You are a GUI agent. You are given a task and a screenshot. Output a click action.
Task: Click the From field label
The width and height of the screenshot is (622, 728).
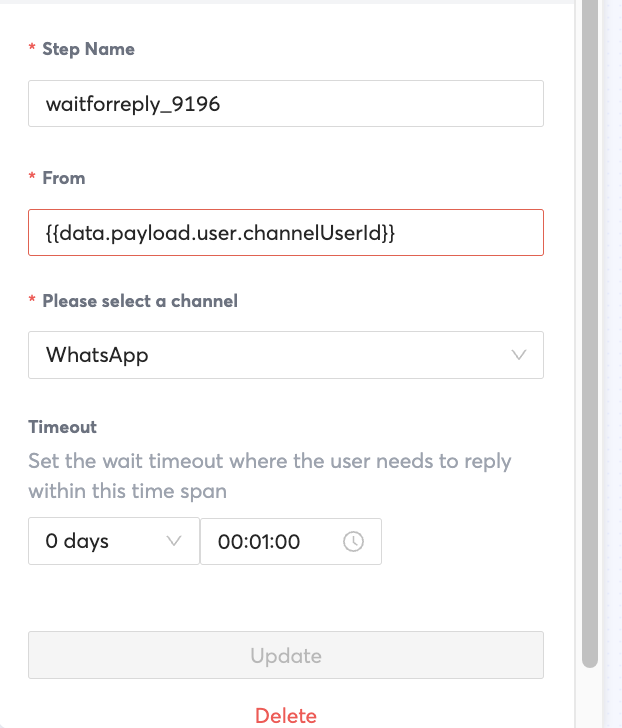tap(64, 178)
